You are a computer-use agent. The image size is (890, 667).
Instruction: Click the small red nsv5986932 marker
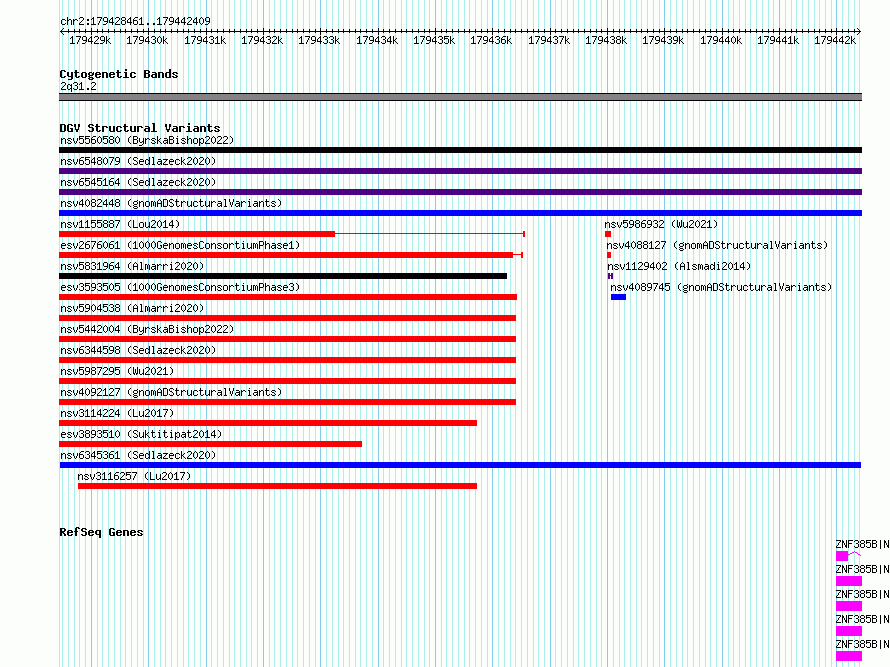tap(608, 234)
